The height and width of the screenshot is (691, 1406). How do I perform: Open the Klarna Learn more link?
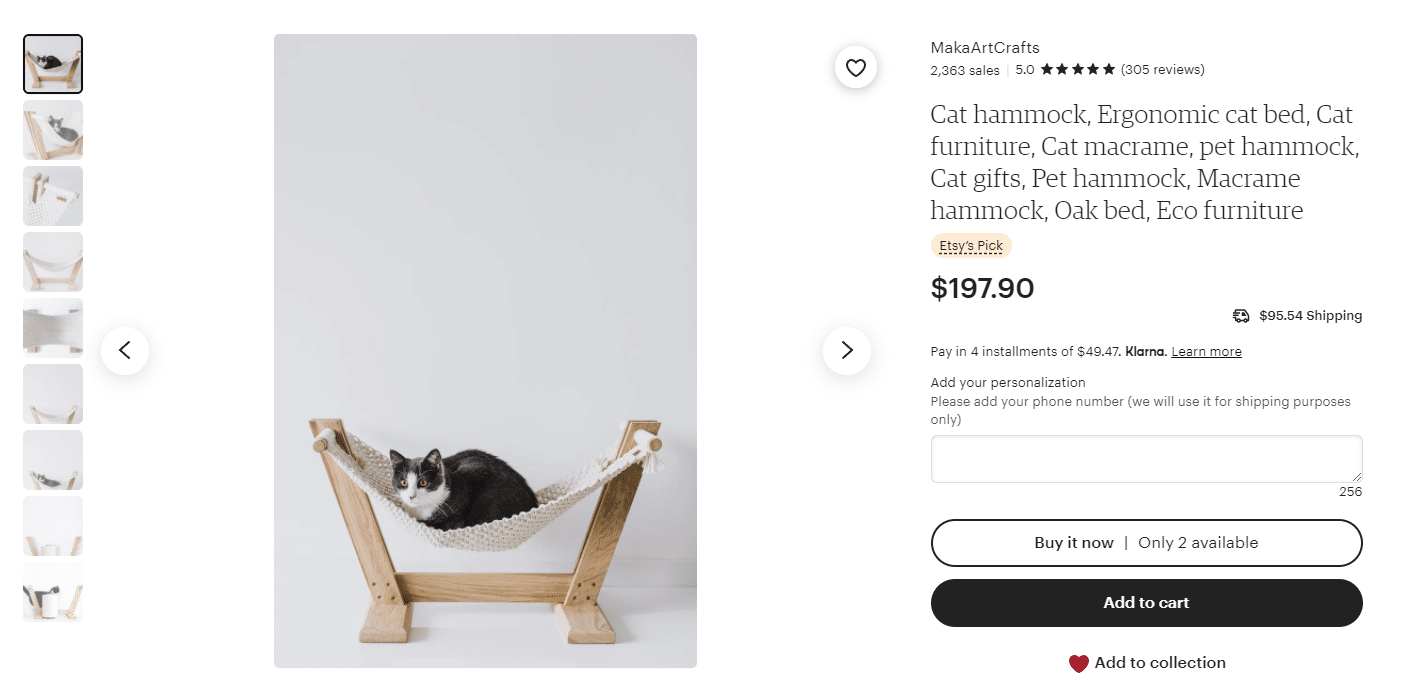pos(1206,352)
